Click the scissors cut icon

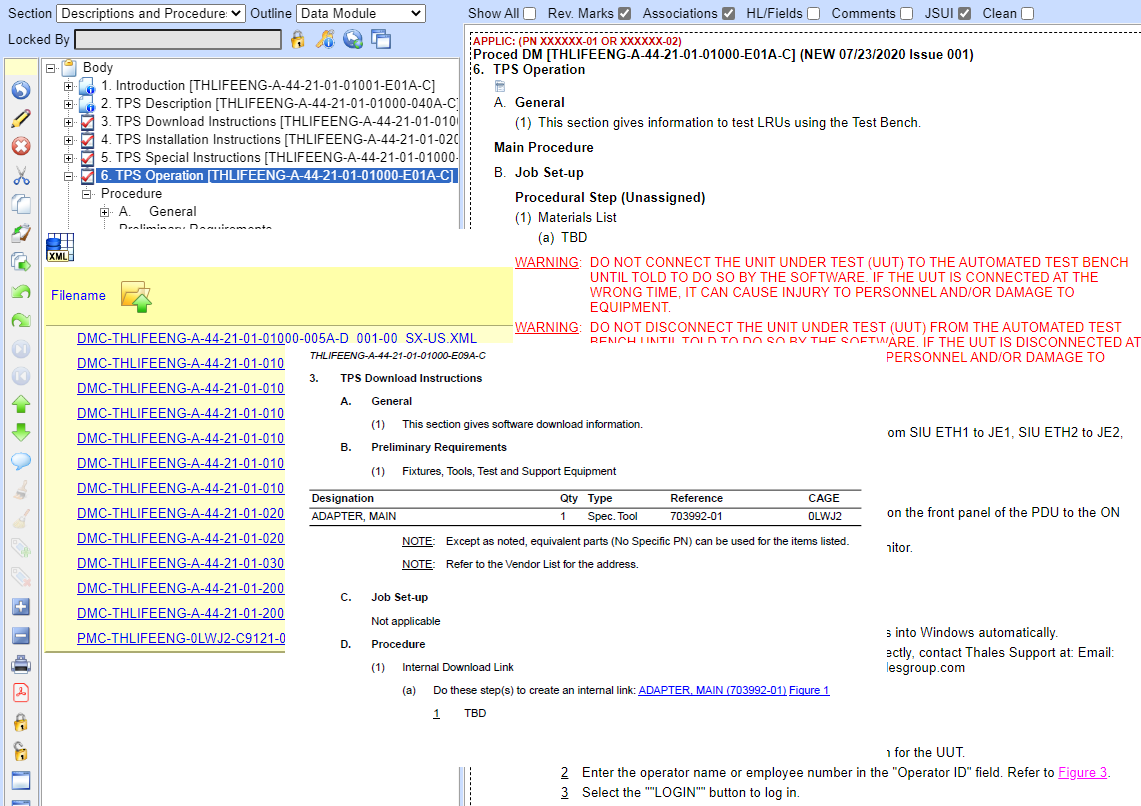[x=21, y=175]
